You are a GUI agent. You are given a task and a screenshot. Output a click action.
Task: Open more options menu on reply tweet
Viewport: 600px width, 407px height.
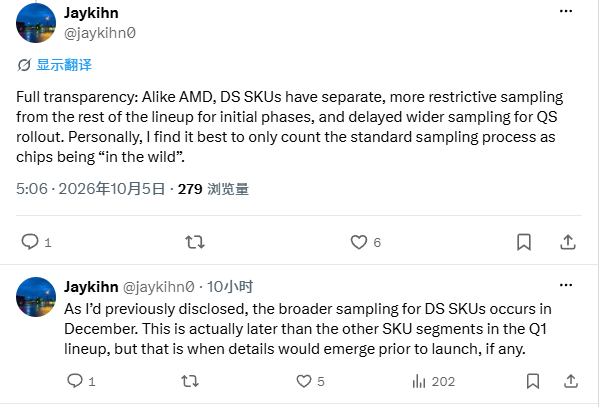566,285
